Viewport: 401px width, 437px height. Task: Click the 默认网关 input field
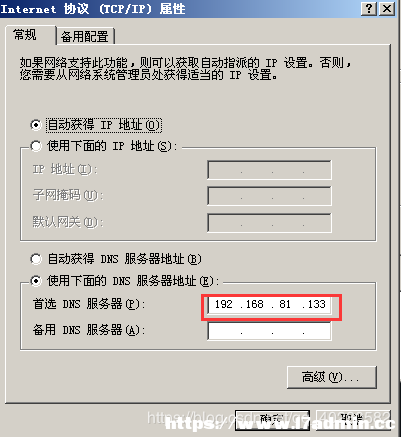click(269, 223)
